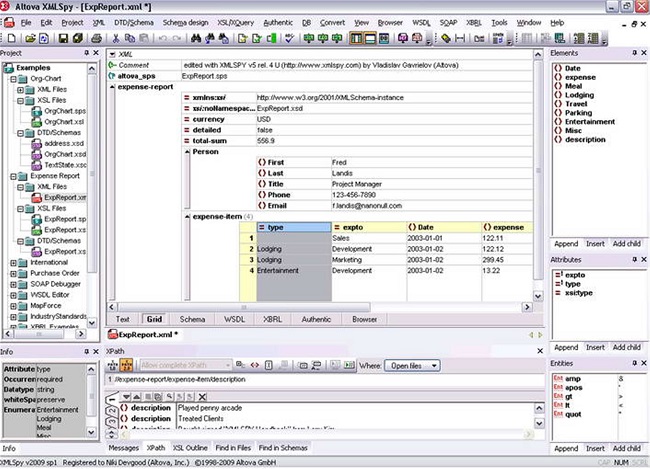Viewport: 650px width, 469px height.
Task: Click Add child in the Entities panel
Action: pos(626,449)
